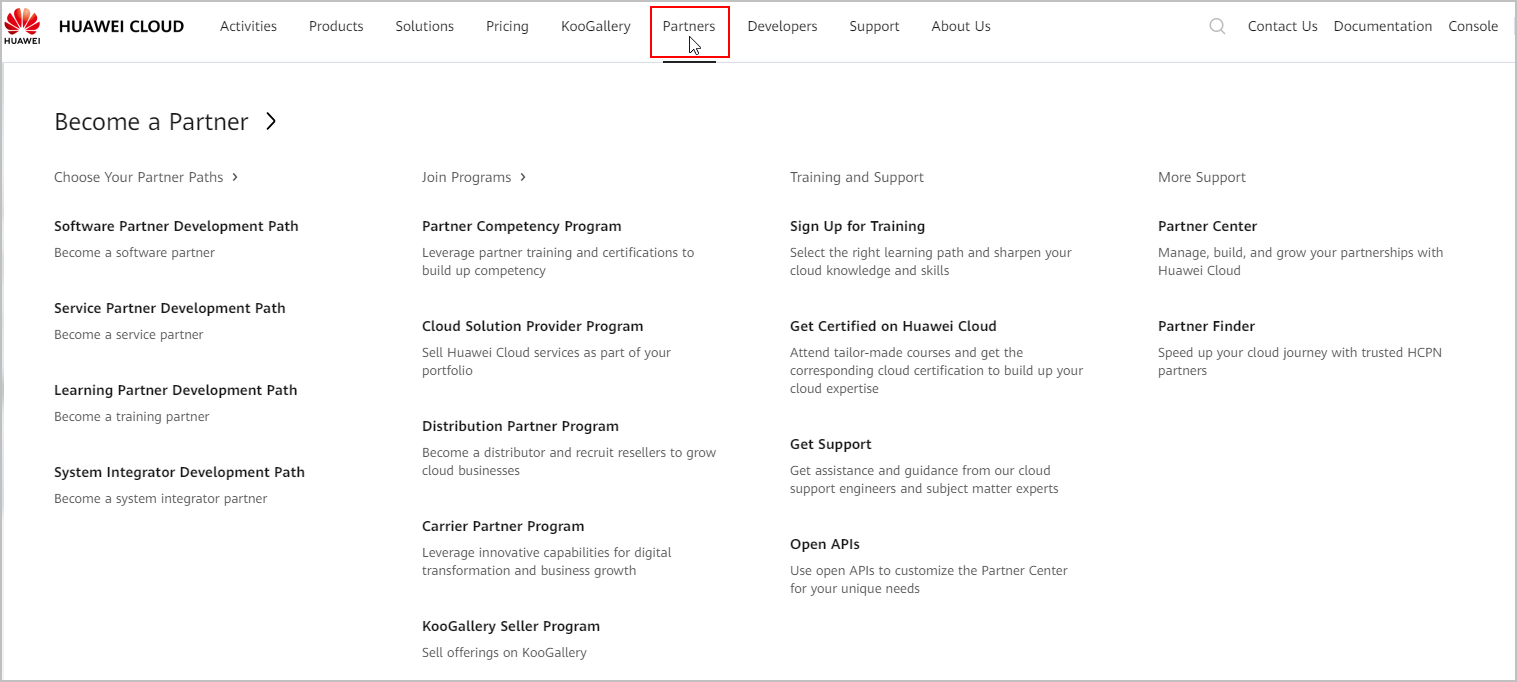1517x682 pixels.
Task: Click 'Become a system integrator partner' text
Action: click(161, 499)
